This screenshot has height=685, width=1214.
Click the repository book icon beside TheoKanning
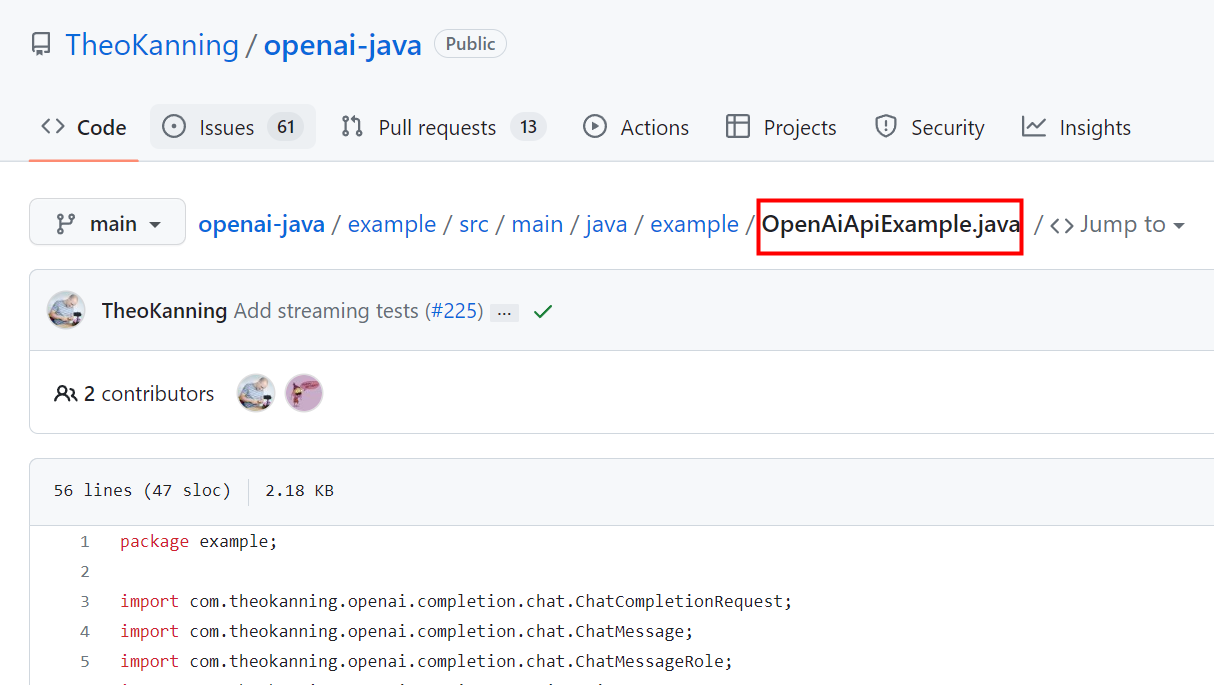pos(41,45)
